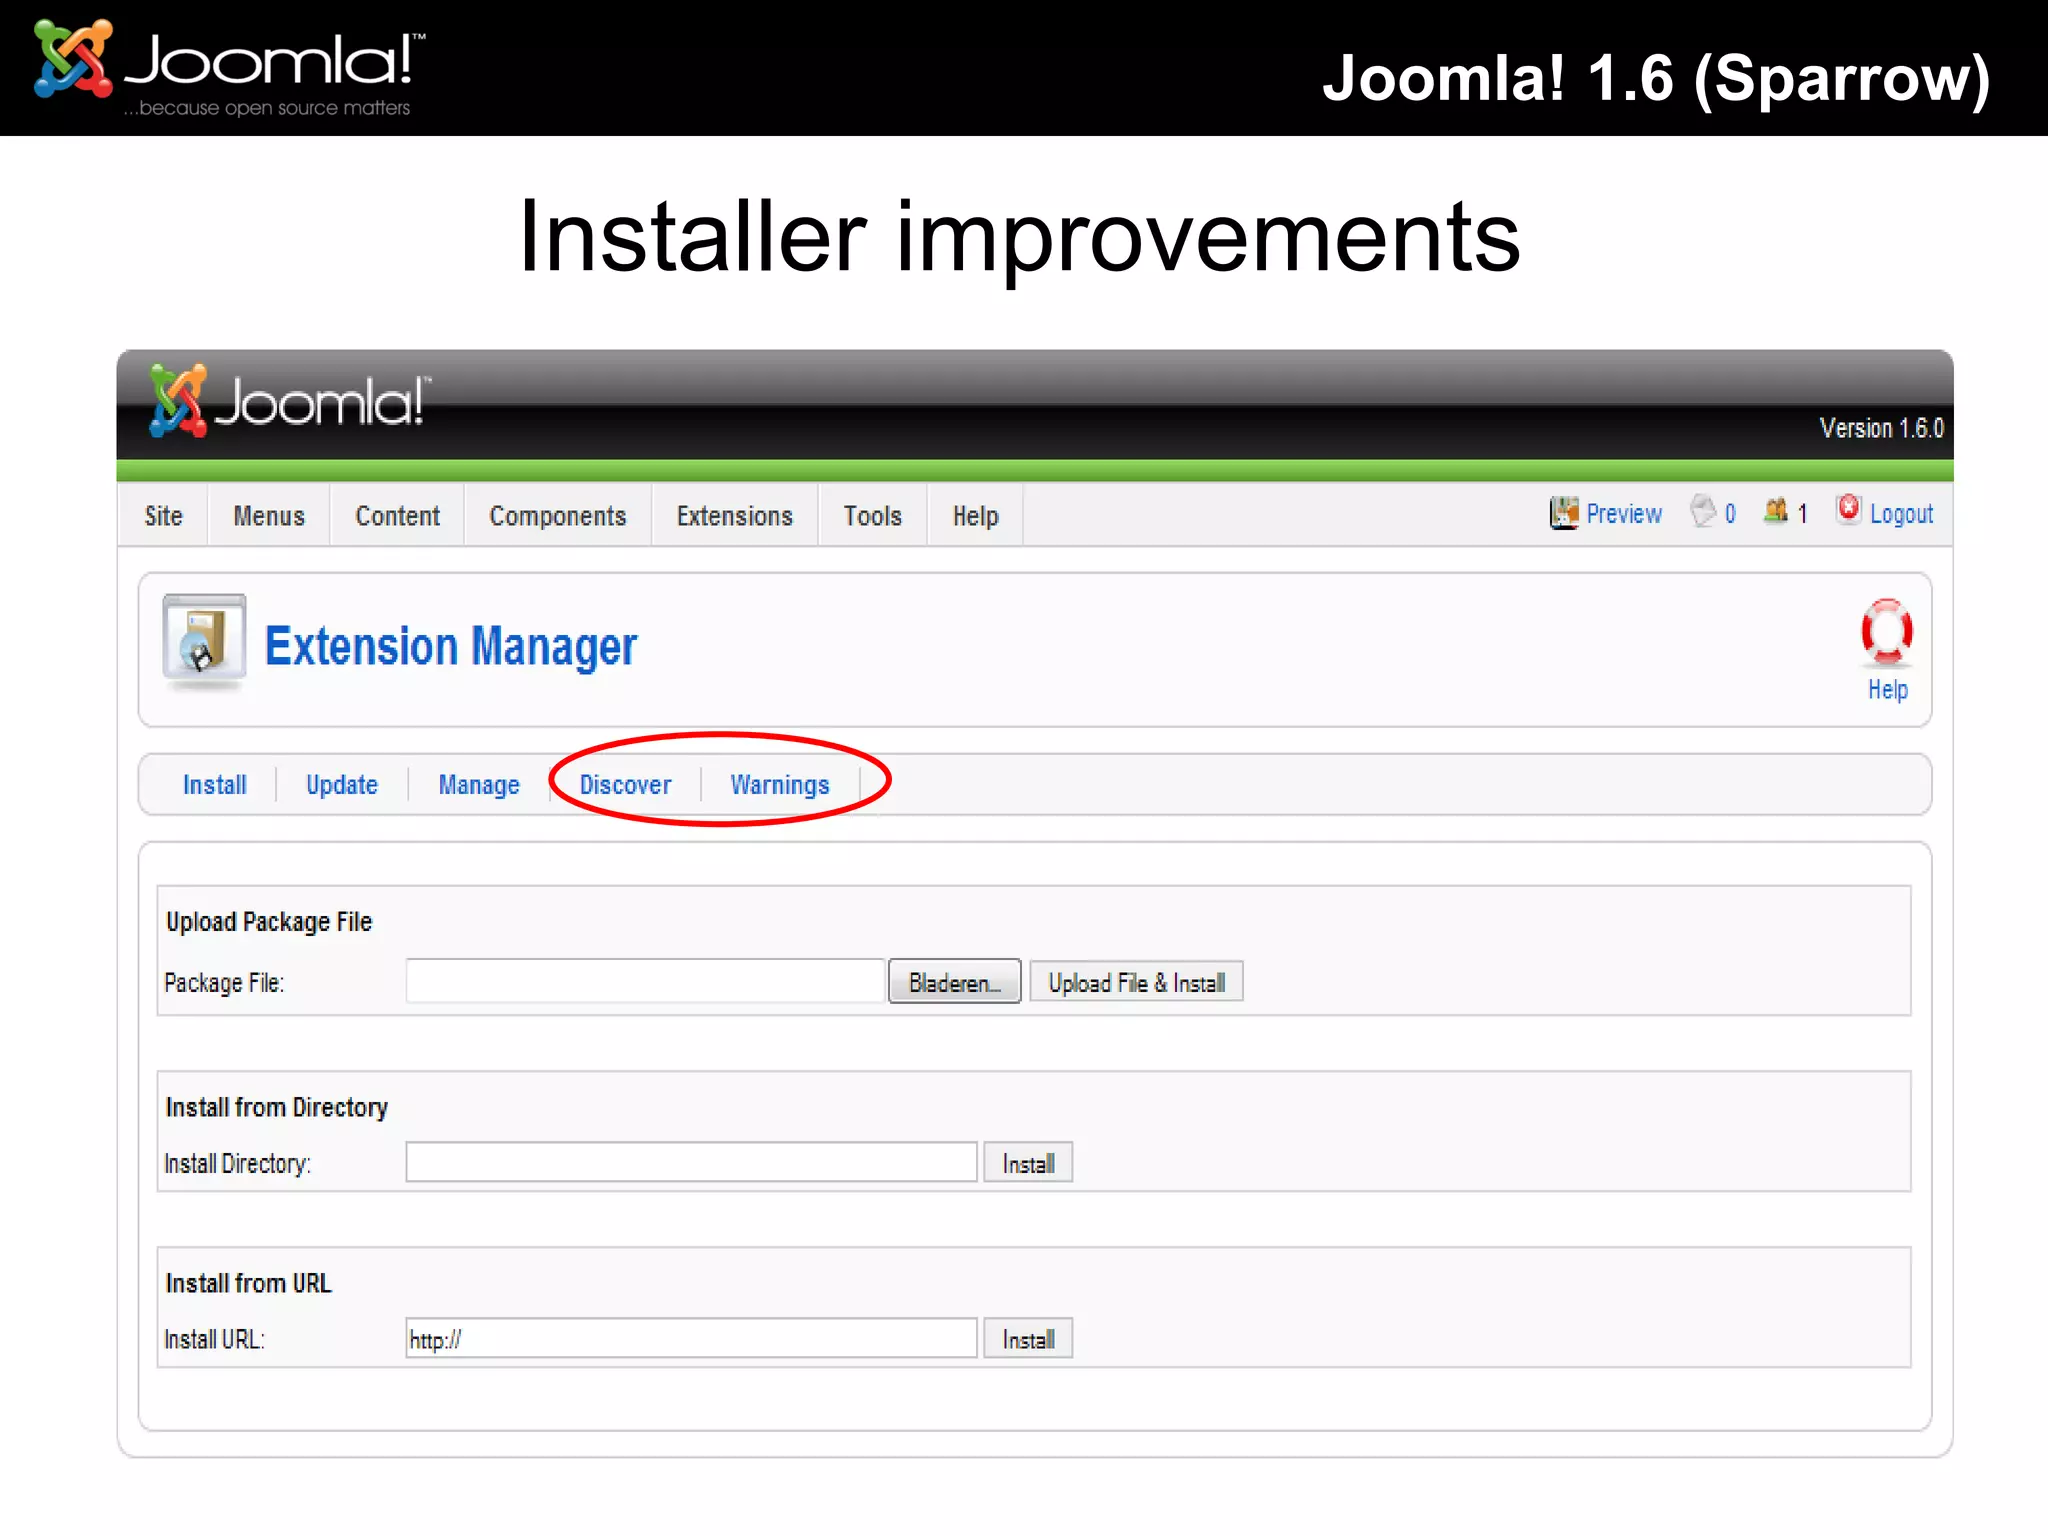Image resolution: width=2048 pixels, height=1536 pixels.
Task: Click the Install from URL heading
Action: click(x=248, y=1283)
